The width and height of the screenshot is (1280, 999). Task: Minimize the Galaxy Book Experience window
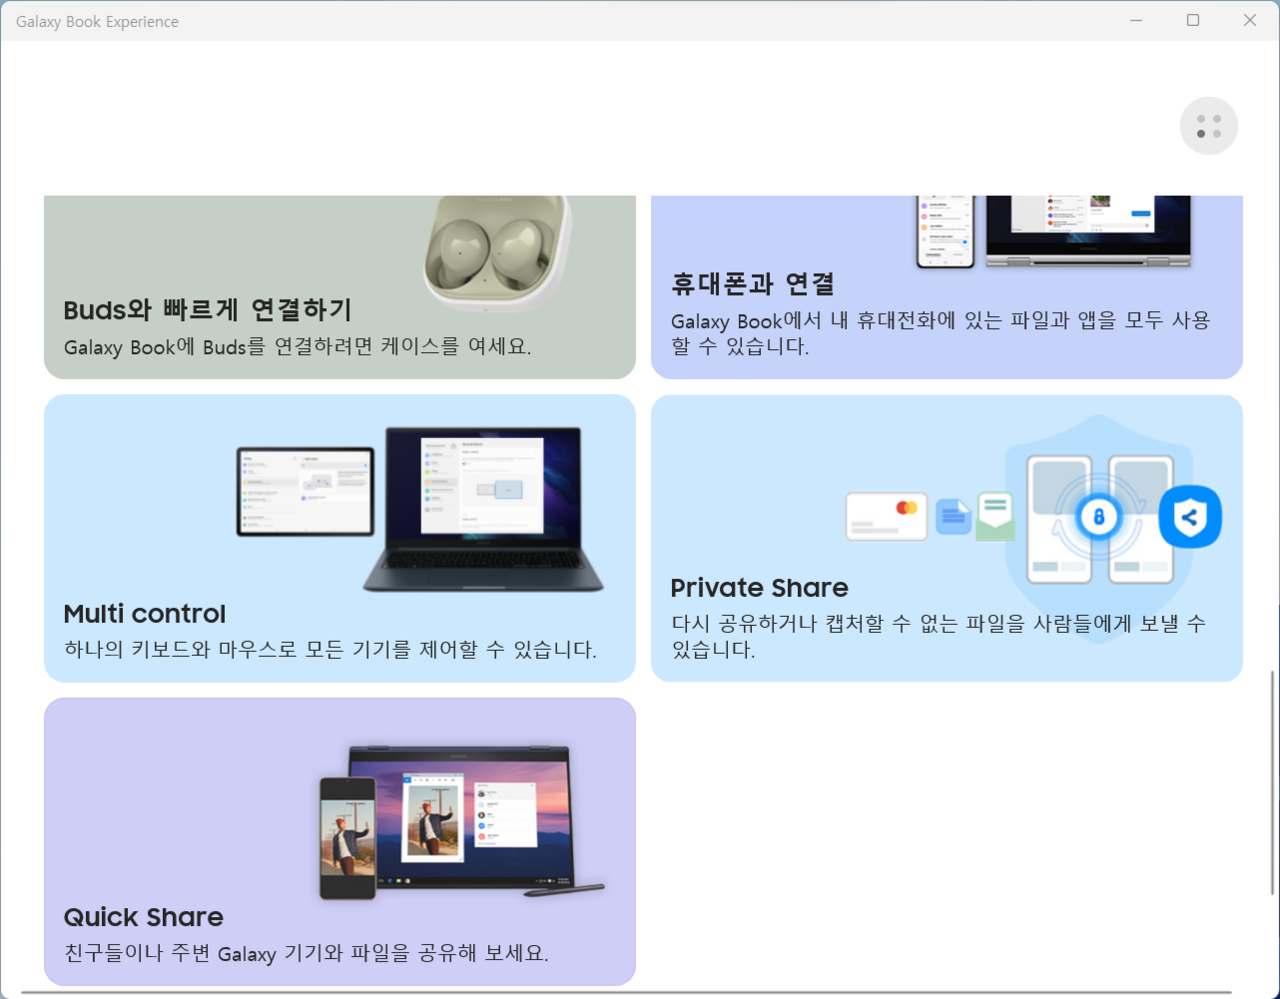click(x=1136, y=20)
